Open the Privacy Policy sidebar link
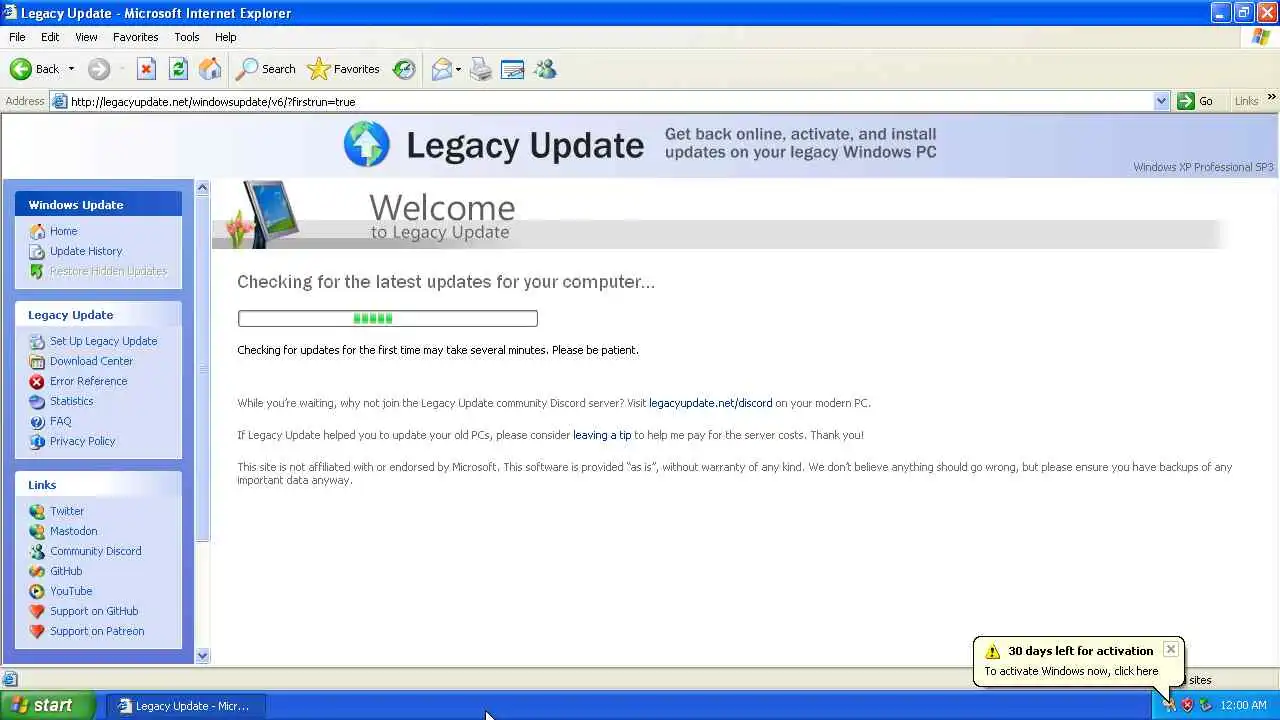 click(82, 441)
